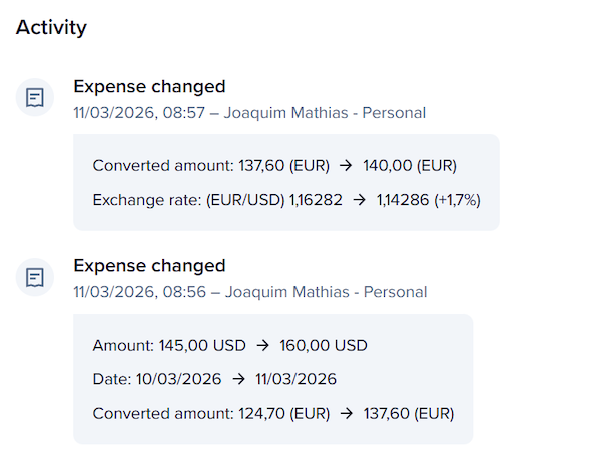
Task: Click 'Joaquim Mathias - Personal' in first entry
Action: pos(324,113)
